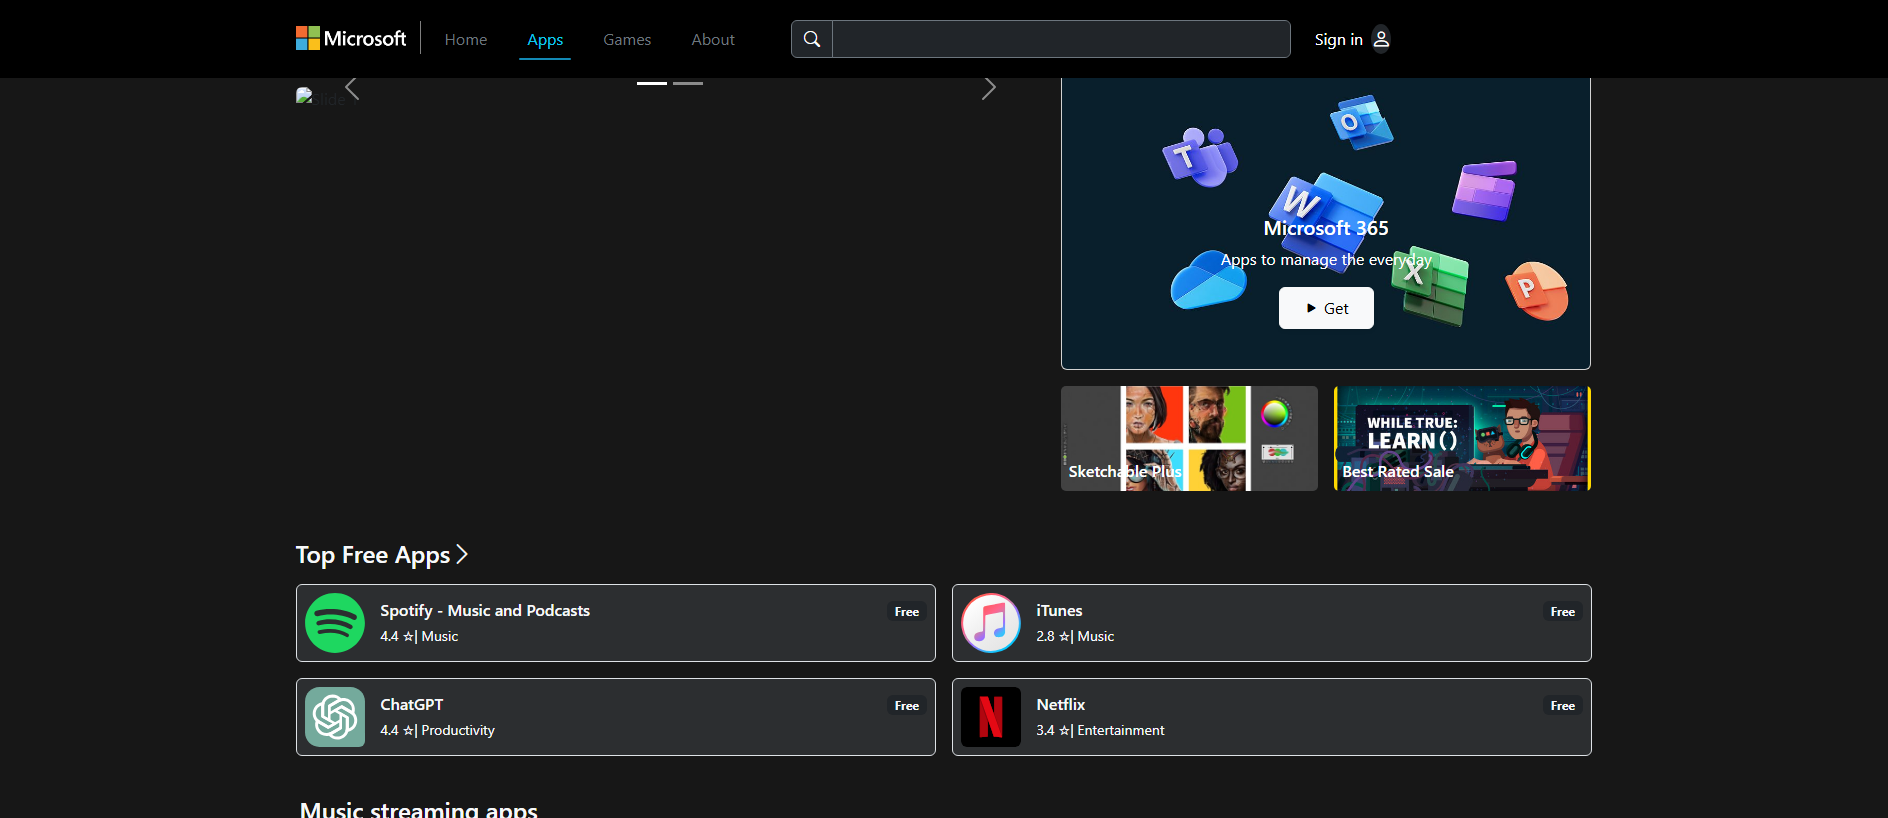The height and width of the screenshot is (818, 1888).
Task: Click the user profile avatar icon
Action: click(1381, 39)
